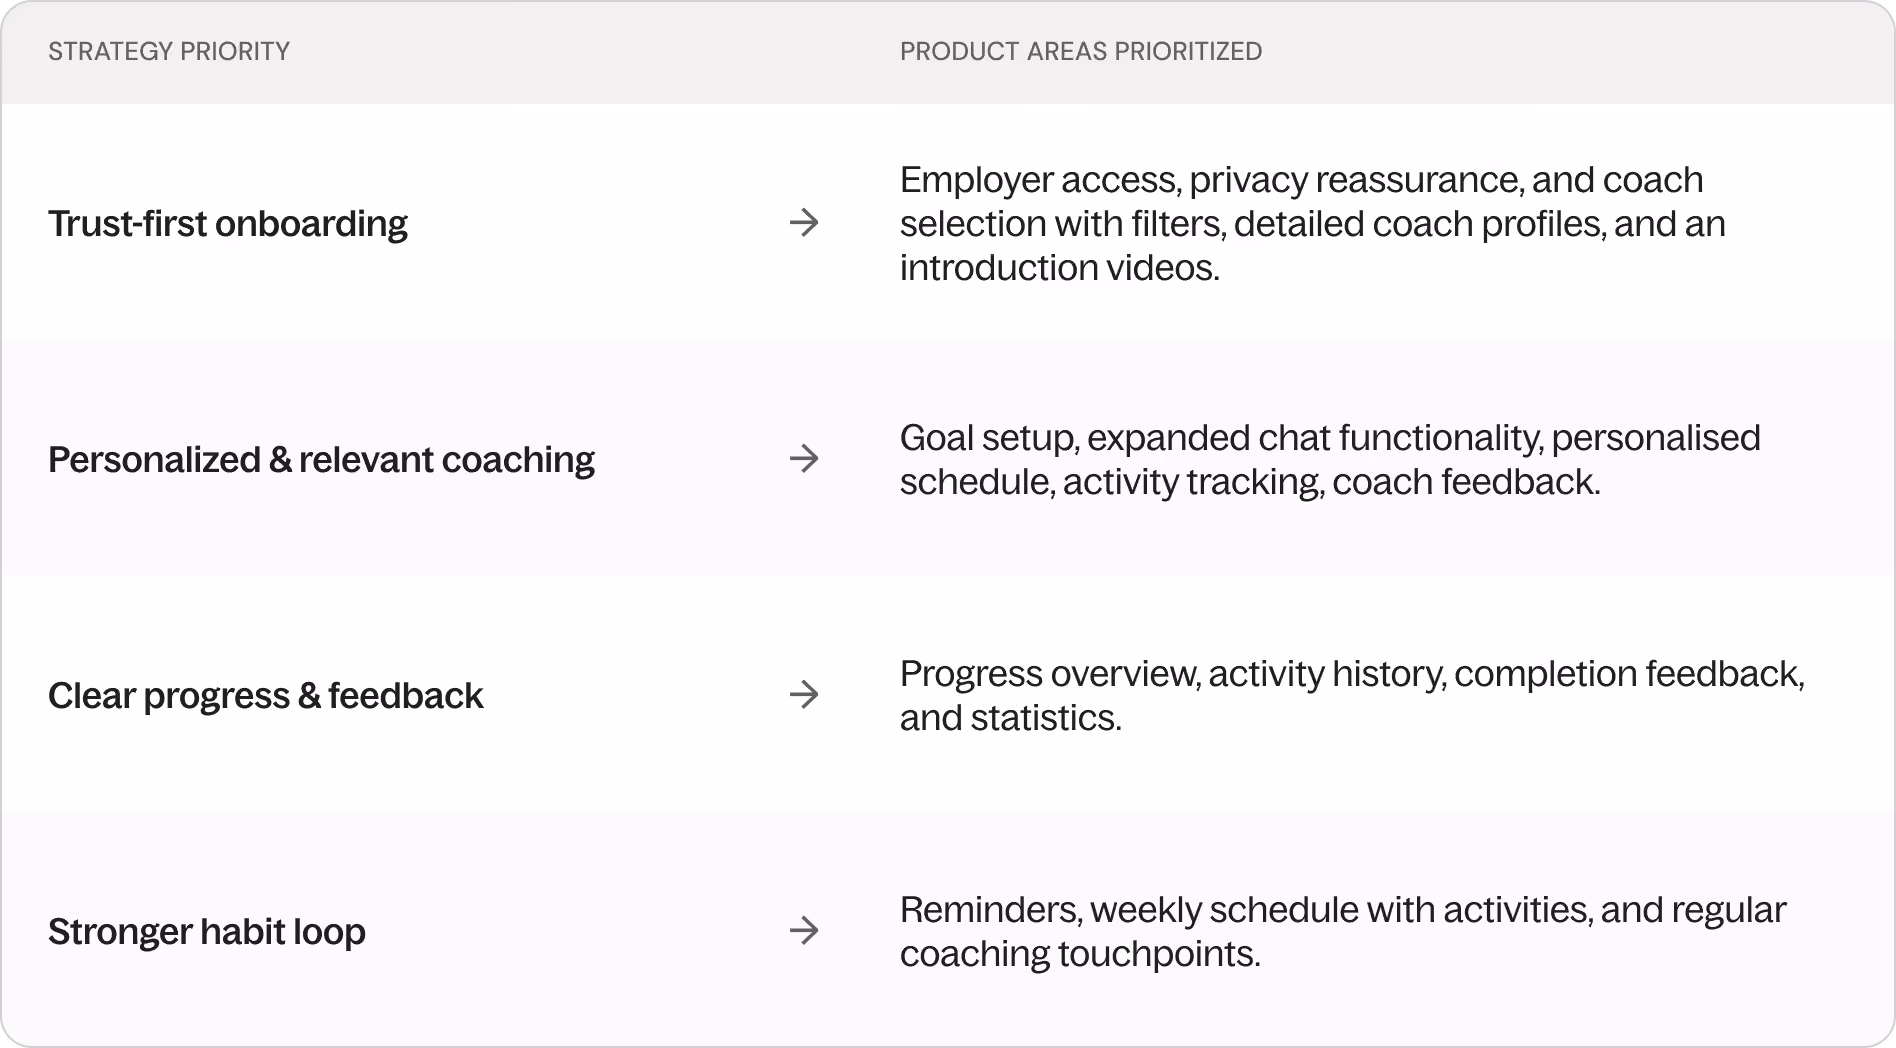Image resolution: width=1896 pixels, height=1048 pixels.
Task: Click the Stronger habit loop heading
Action: [207, 932]
